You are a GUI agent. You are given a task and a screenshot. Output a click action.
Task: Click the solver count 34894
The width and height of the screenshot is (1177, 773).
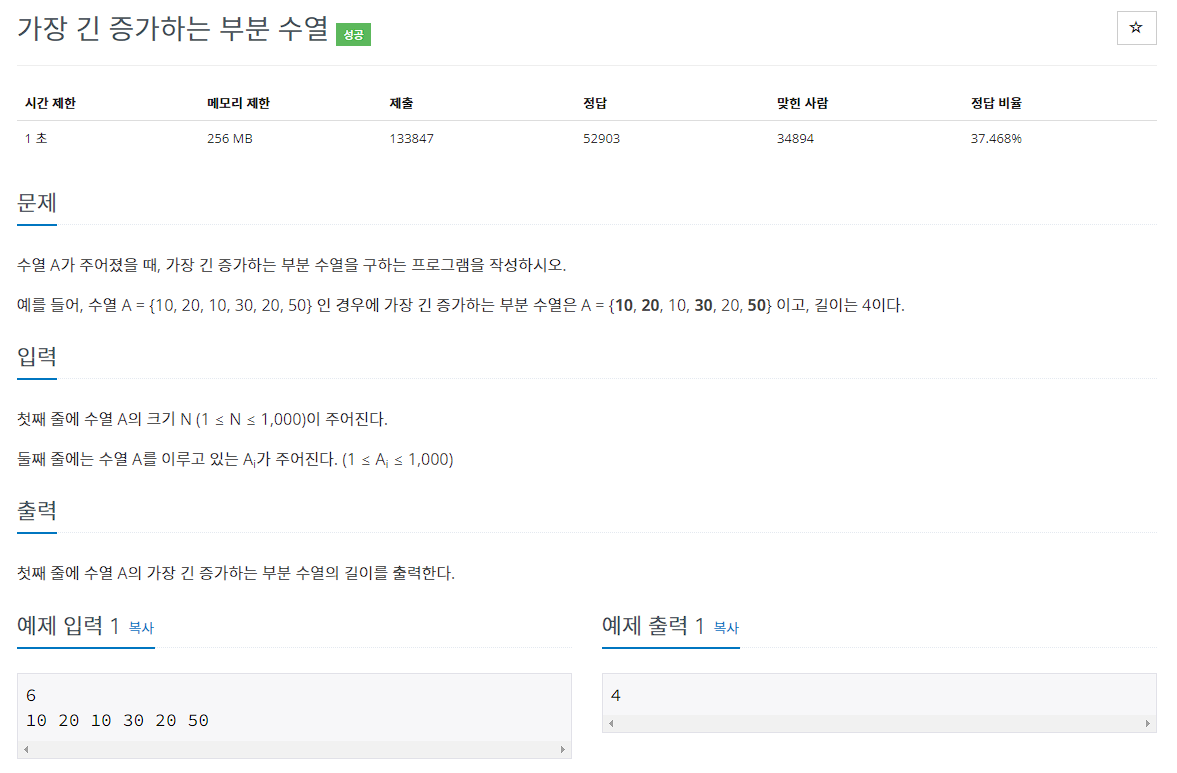(795, 138)
